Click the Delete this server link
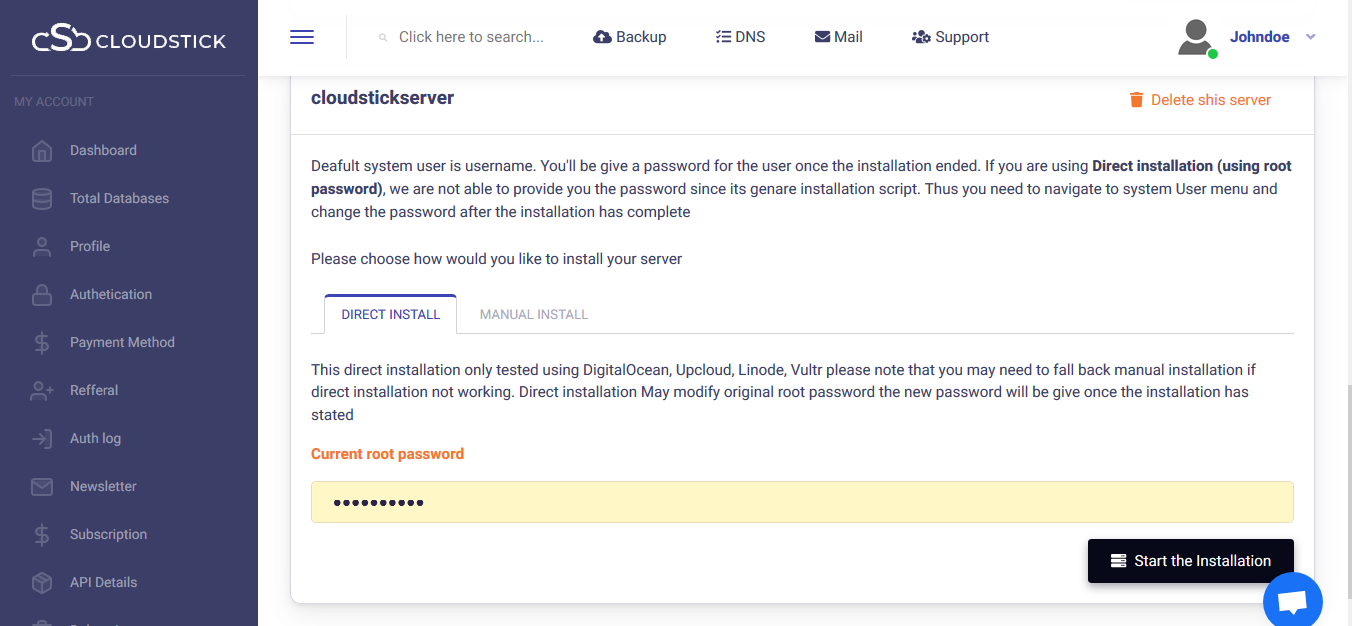This screenshot has width=1352, height=626. 1200,100
